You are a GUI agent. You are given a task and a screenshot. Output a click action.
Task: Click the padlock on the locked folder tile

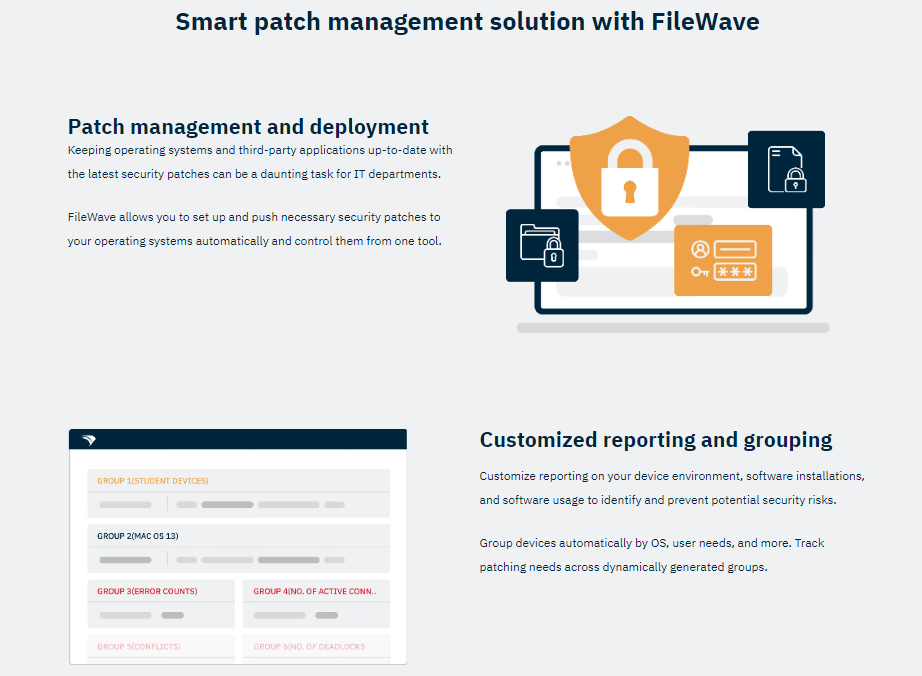pos(553,256)
